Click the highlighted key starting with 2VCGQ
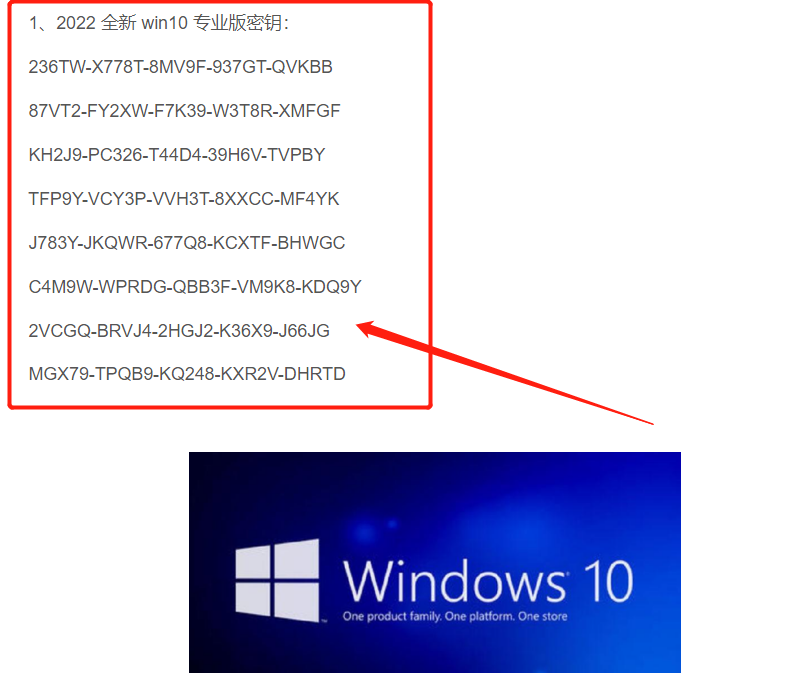Viewport: 786px width, 697px height. tap(179, 331)
